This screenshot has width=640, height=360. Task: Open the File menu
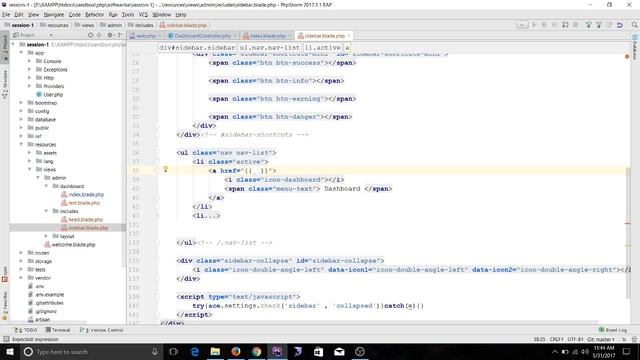pyautogui.click(x=6, y=15)
